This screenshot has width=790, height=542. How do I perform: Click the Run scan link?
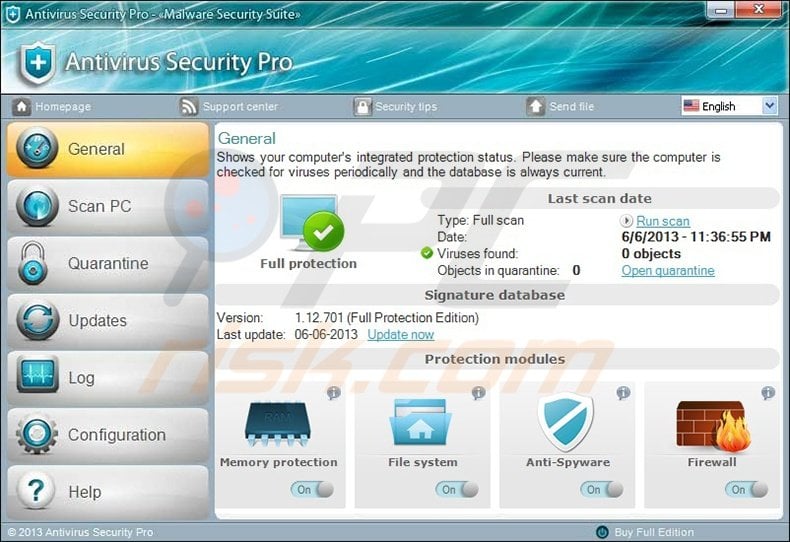663,221
